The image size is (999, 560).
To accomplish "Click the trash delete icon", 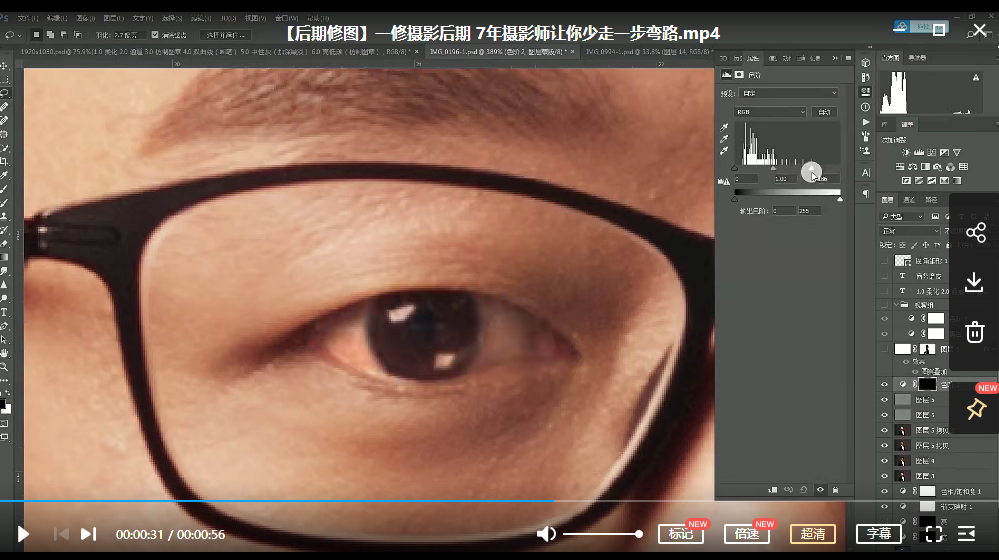I will tap(975, 332).
